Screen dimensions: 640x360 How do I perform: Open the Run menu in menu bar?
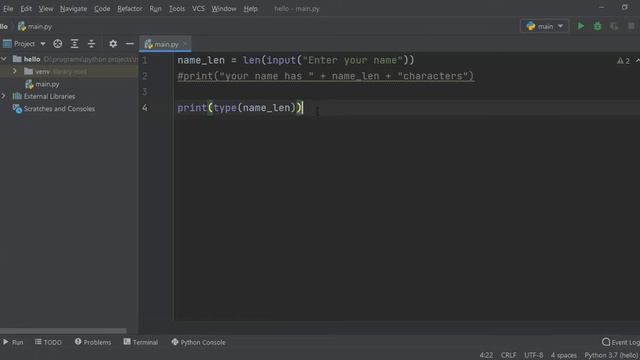155,9
